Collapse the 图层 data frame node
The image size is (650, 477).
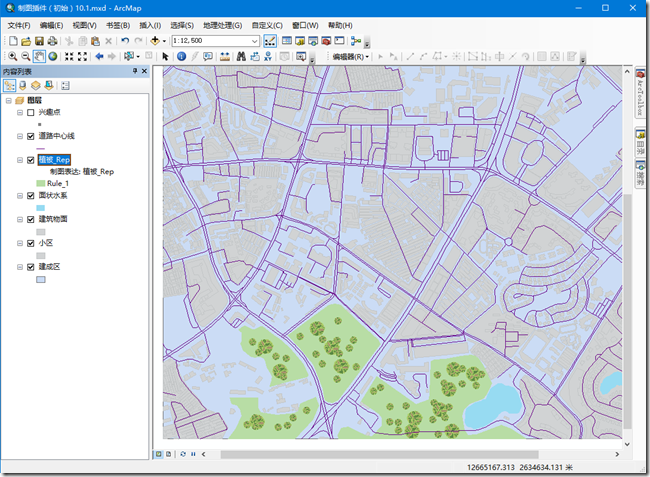click(x=8, y=100)
